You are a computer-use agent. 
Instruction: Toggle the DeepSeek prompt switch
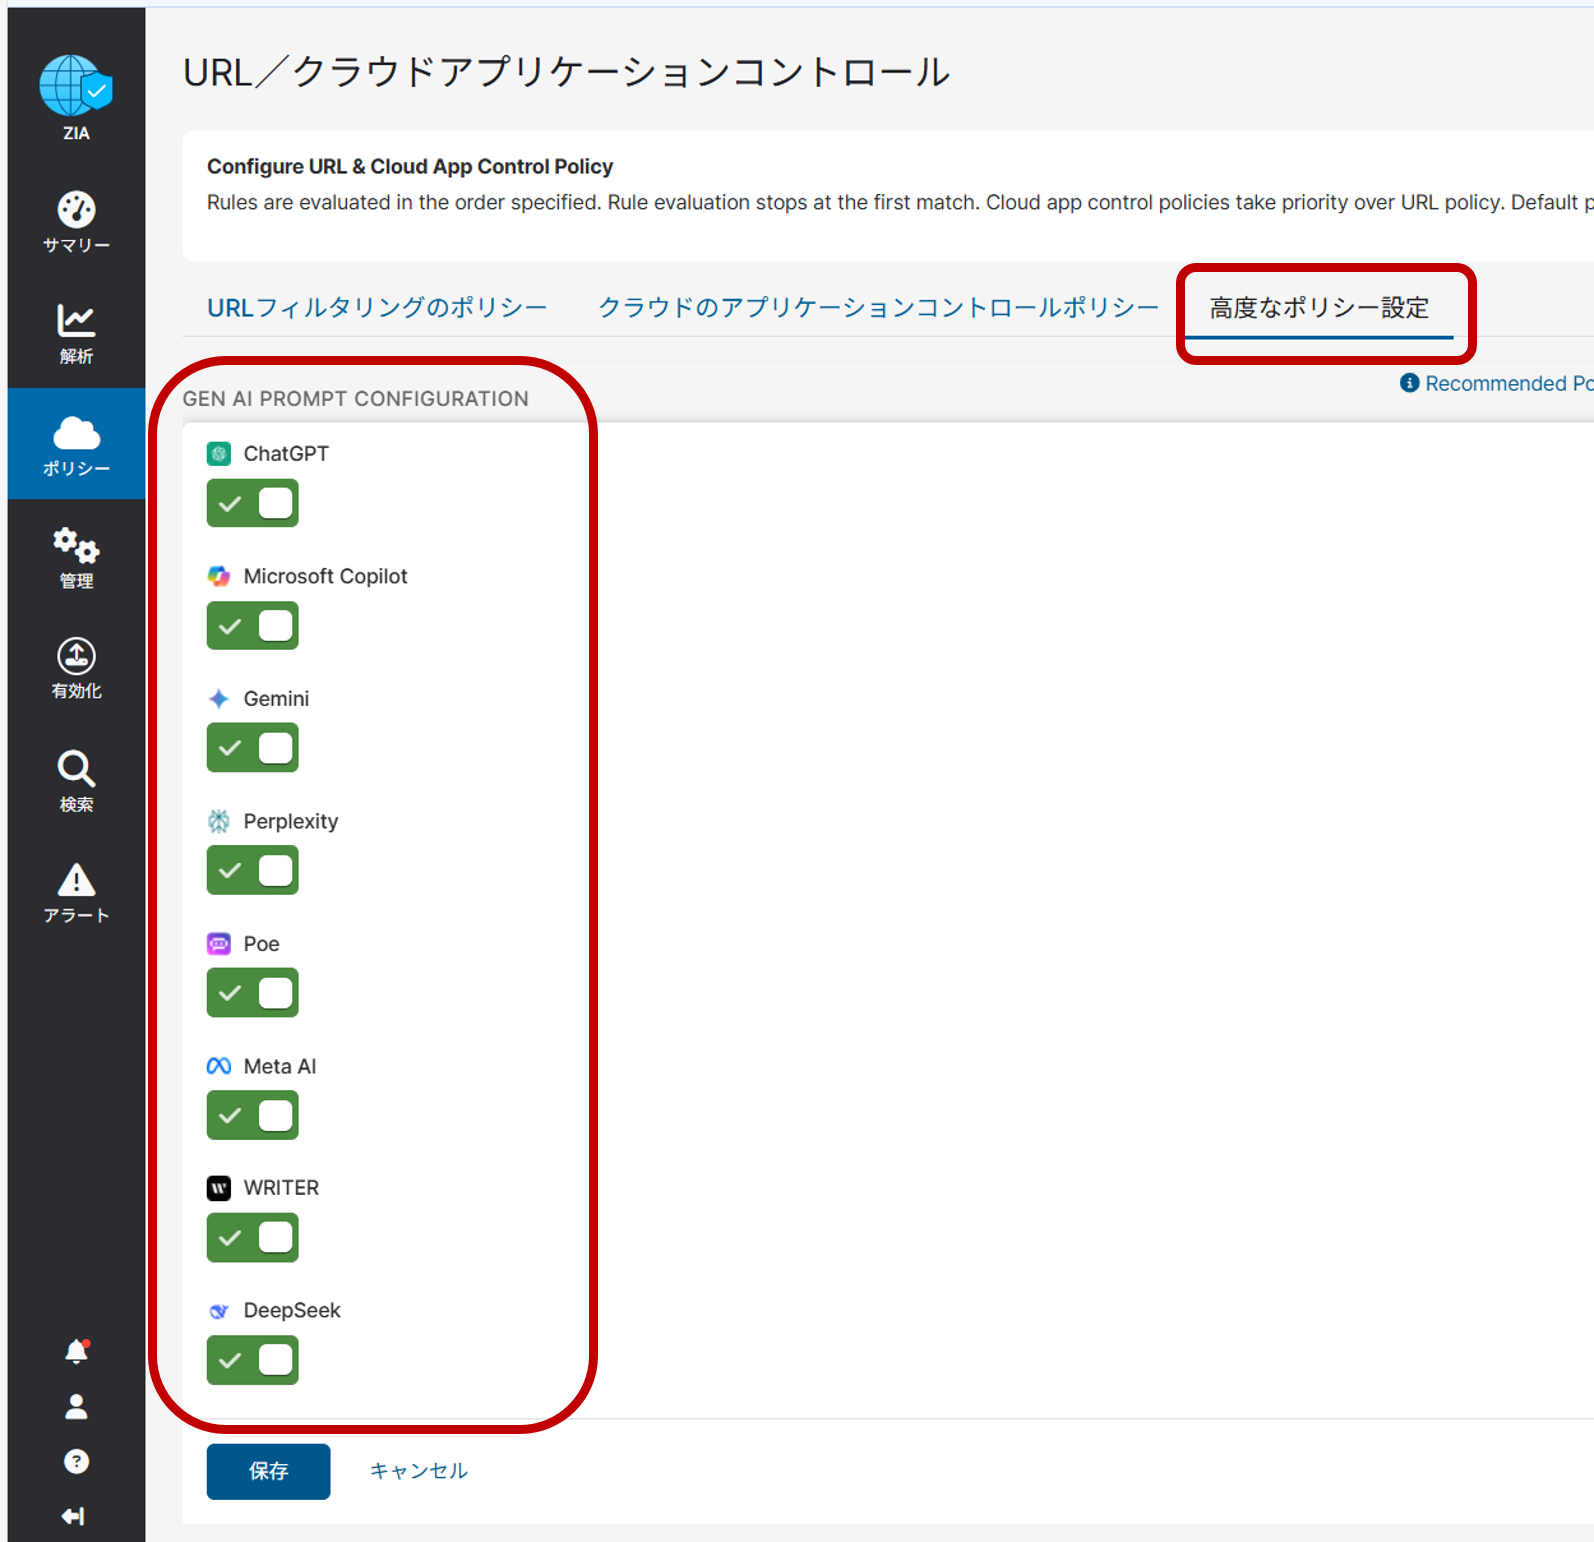tap(252, 1360)
